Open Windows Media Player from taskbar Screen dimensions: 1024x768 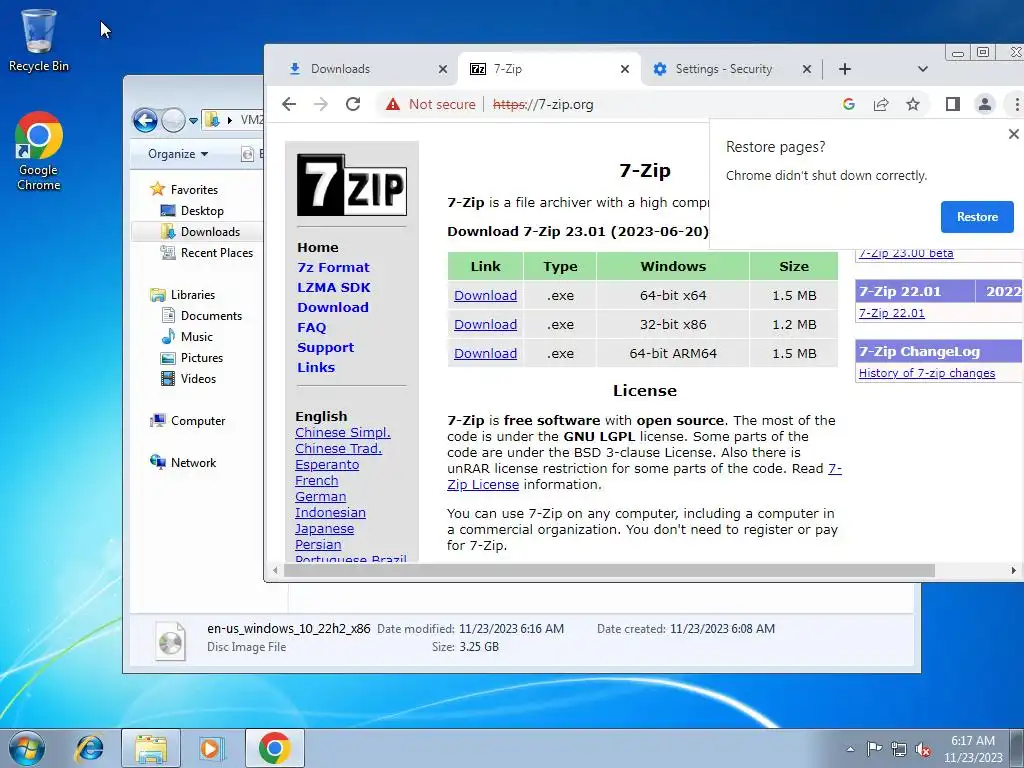point(212,748)
